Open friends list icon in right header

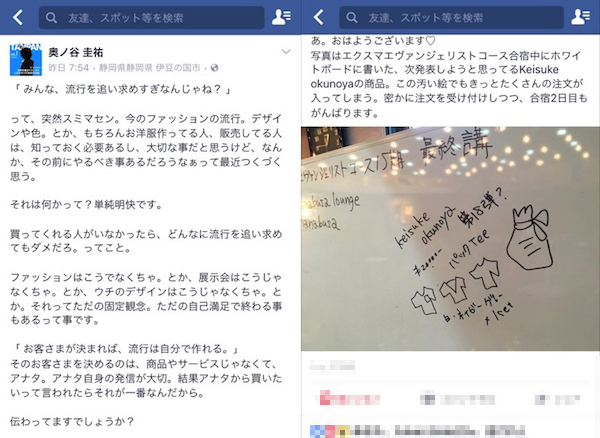tap(580, 17)
